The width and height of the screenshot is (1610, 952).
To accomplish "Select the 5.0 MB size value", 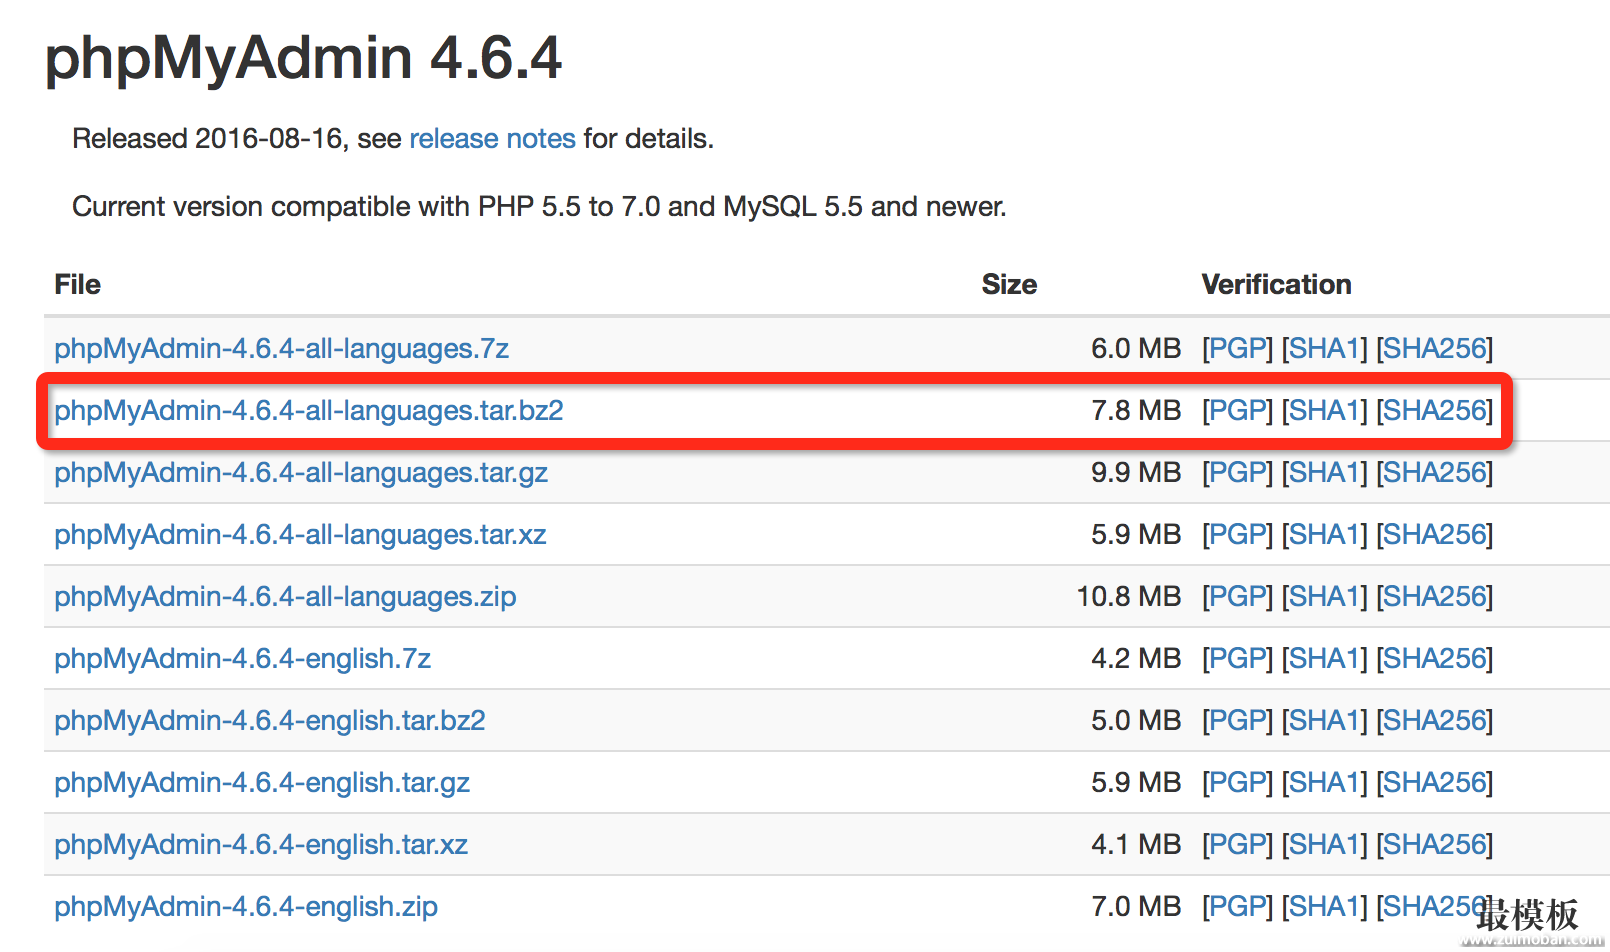I will (1136, 720).
